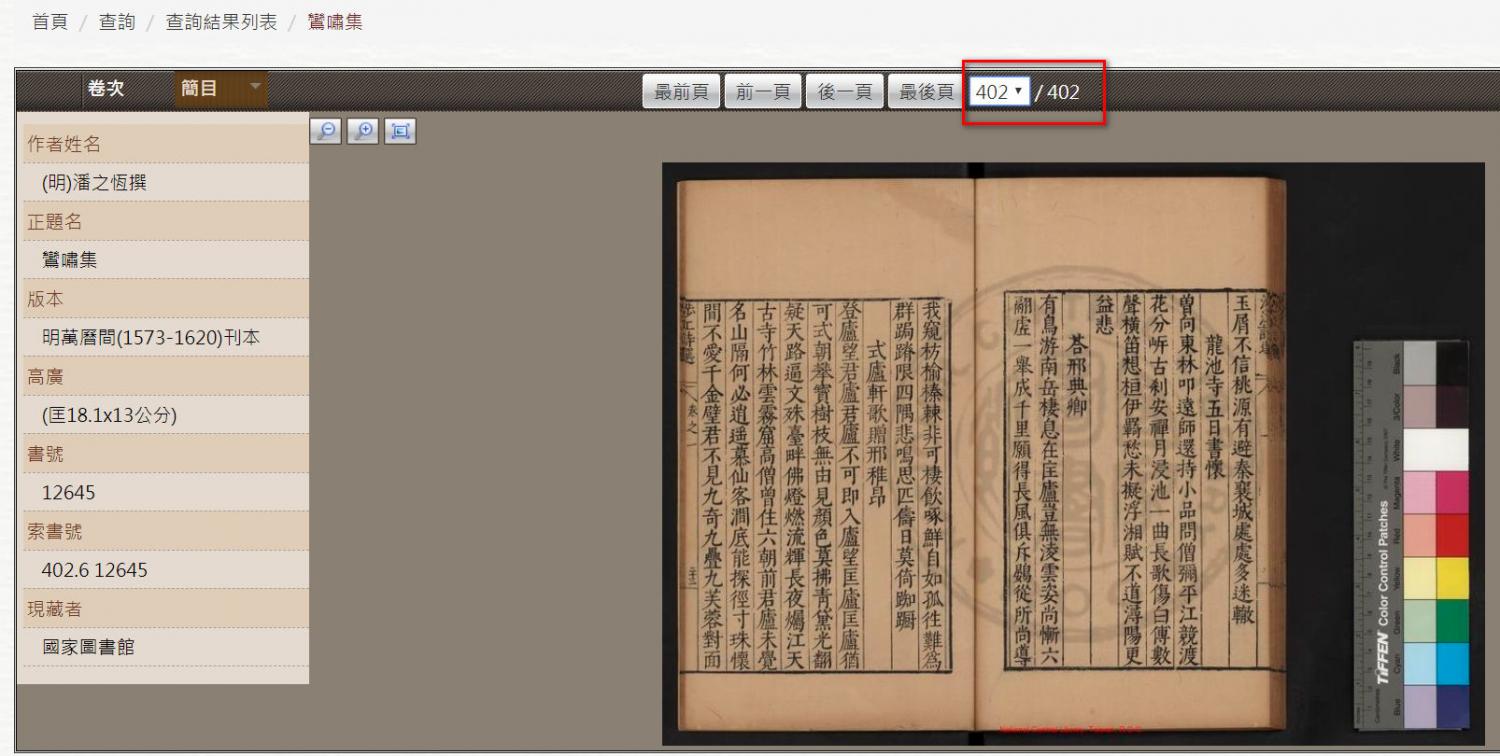This screenshot has height=756, width=1500.
Task: Click the bright red patch on color chart
Action: (1452, 535)
